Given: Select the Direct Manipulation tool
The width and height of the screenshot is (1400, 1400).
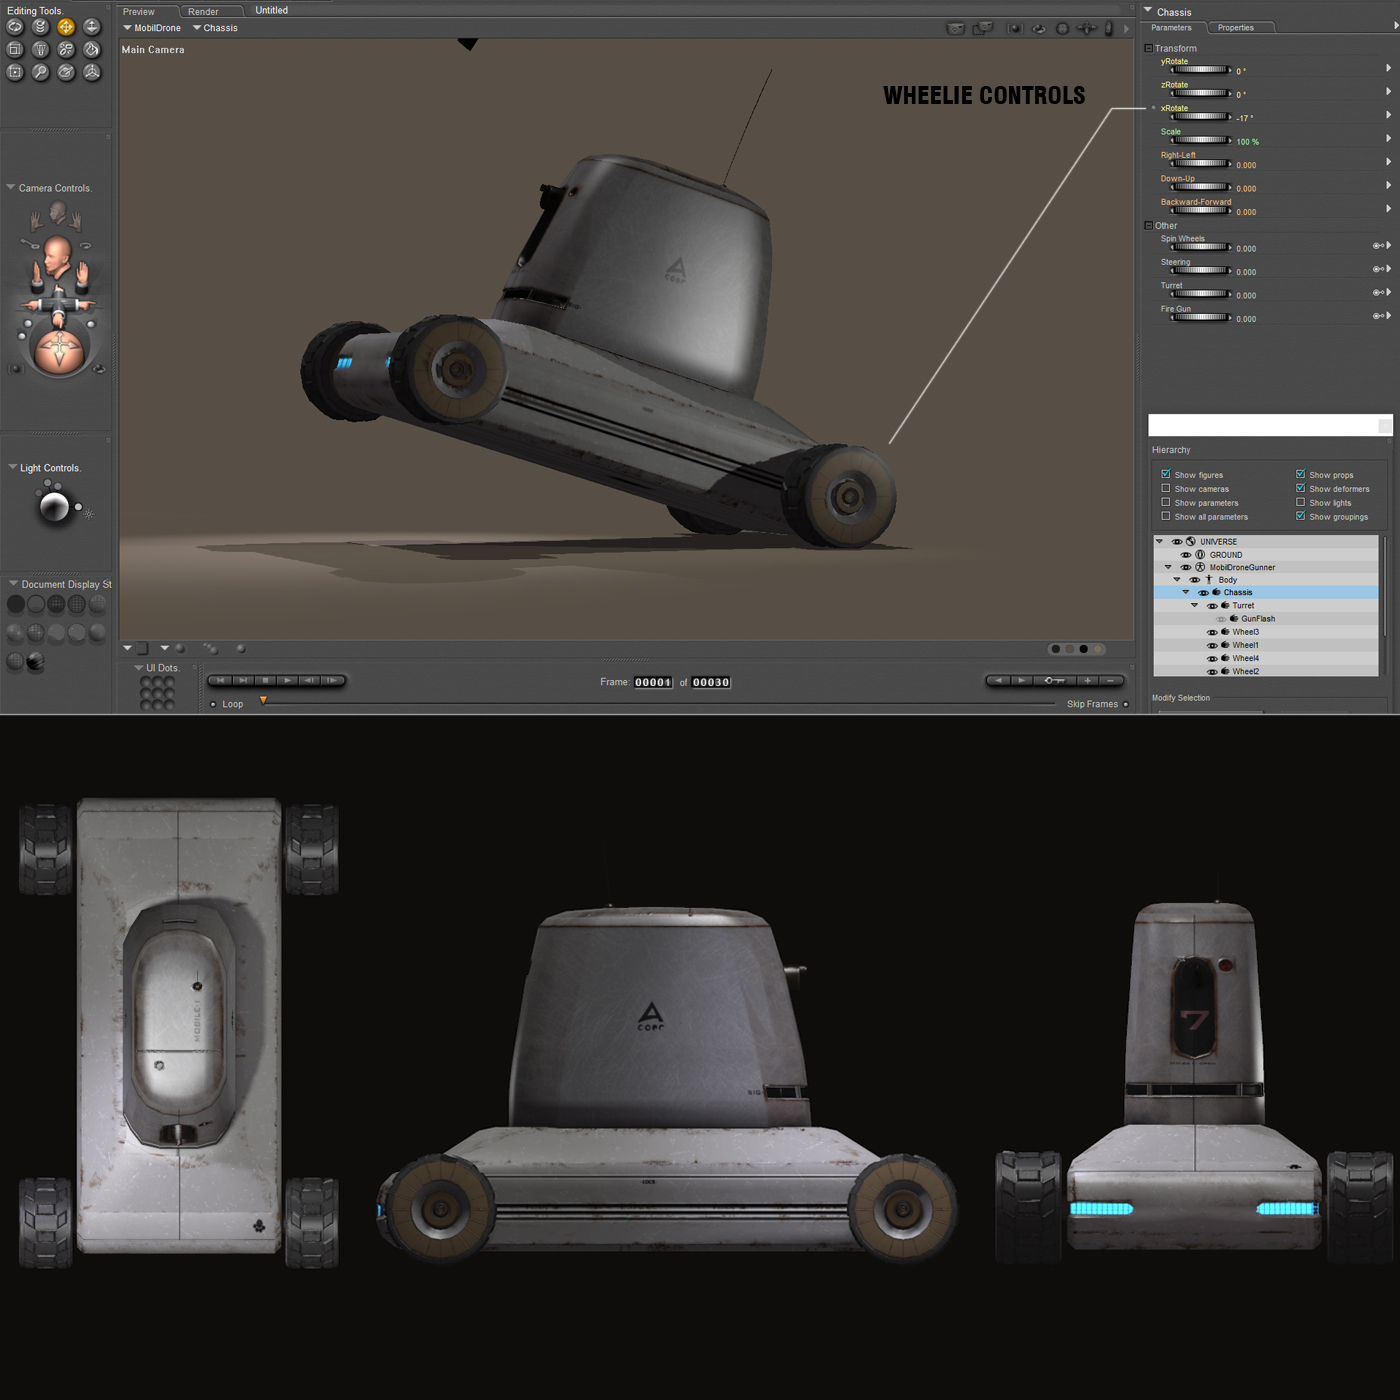Looking at the screenshot, I should coord(91,72).
